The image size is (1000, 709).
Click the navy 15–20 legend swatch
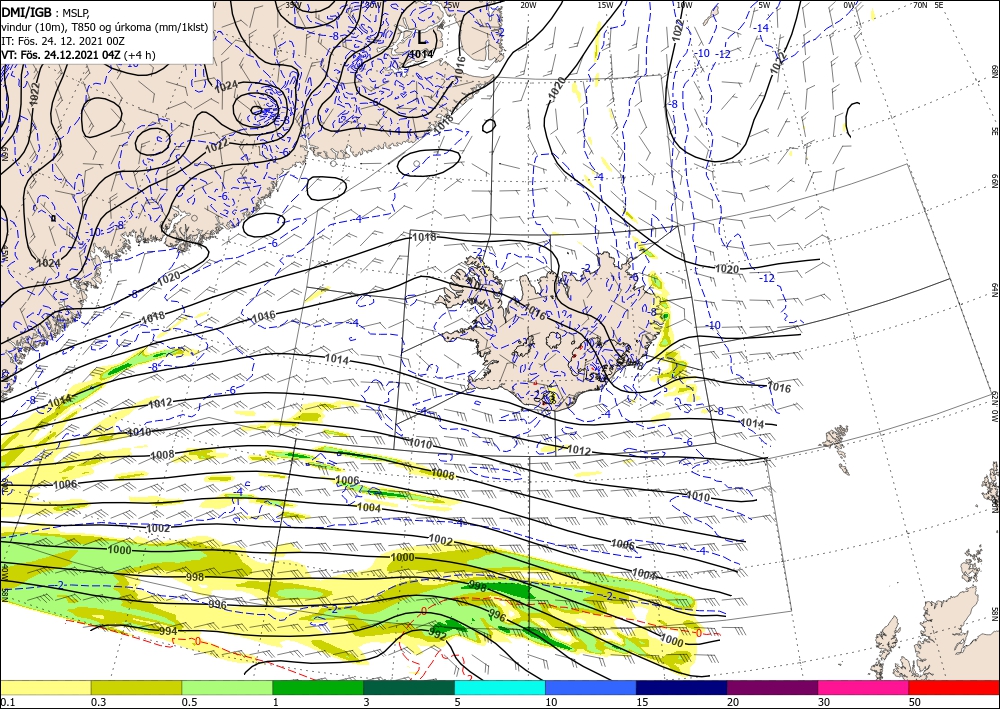coord(682,687)
